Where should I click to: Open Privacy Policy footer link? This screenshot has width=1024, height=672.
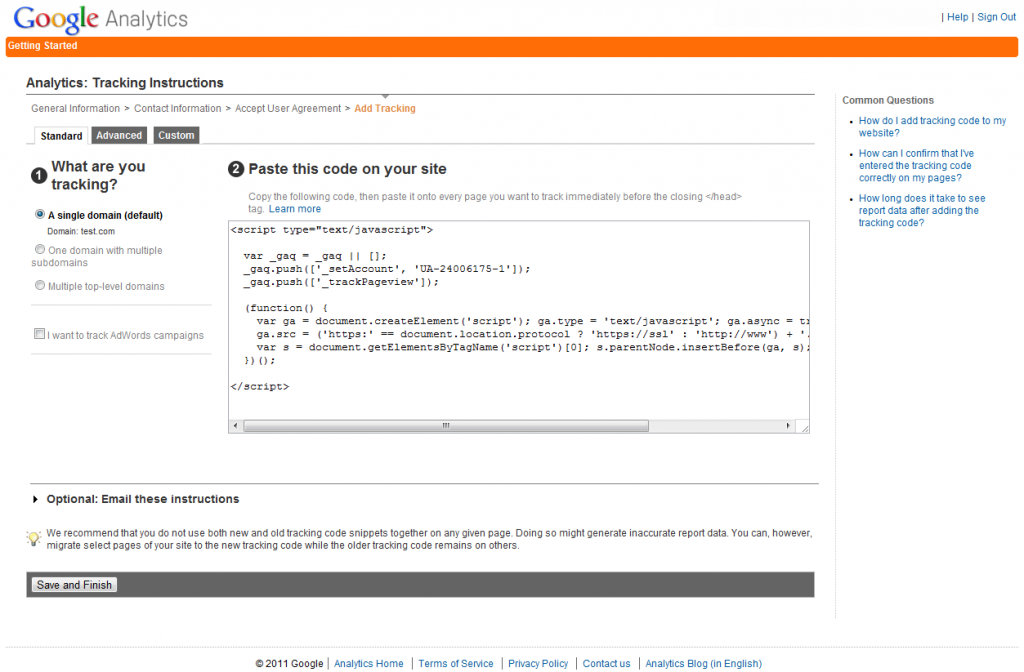click(538, 664)
